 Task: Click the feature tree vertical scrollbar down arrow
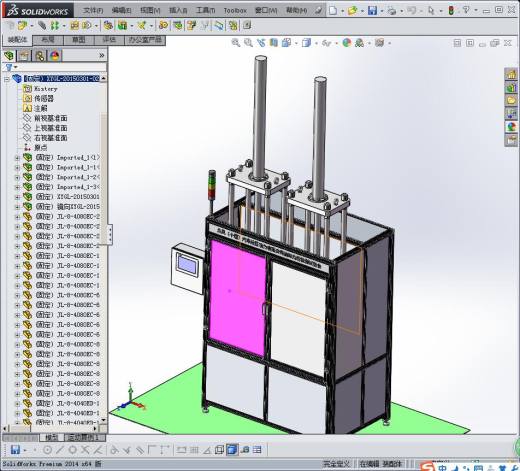(103, 420)
